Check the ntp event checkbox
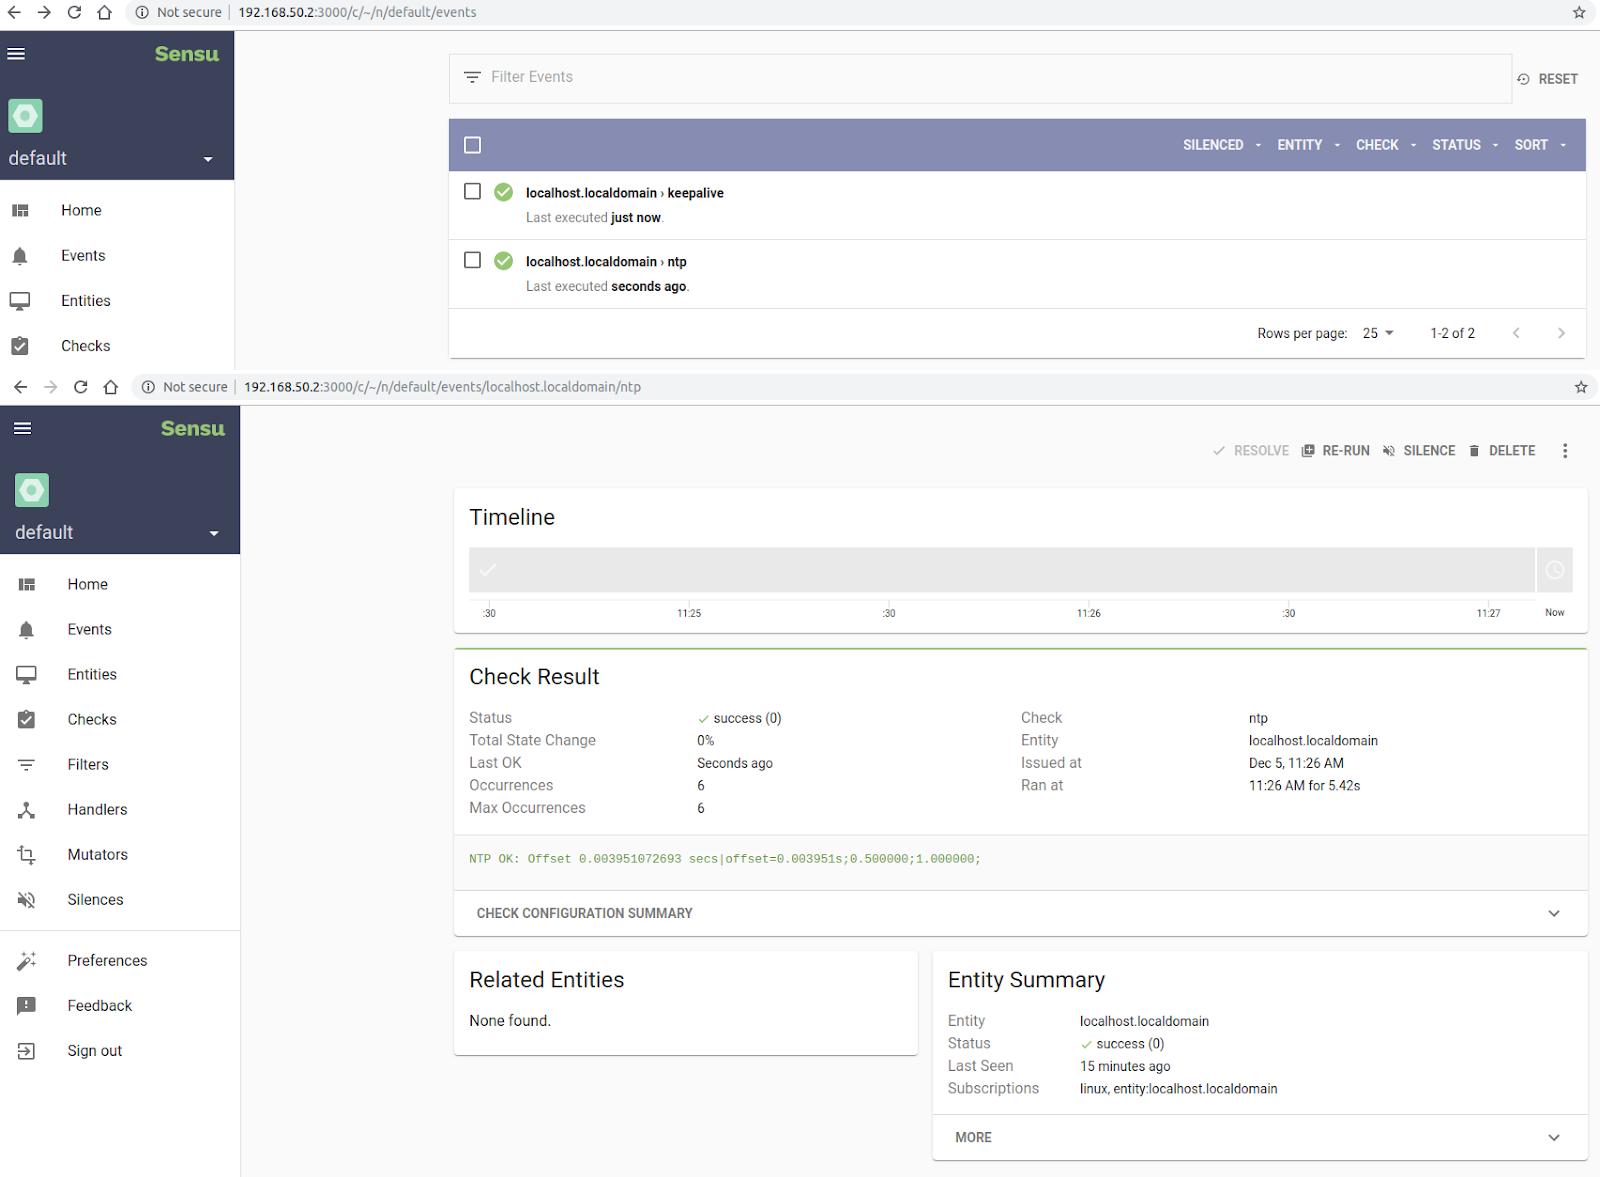This screenshot has width=1600, height=1177. [x=472, y=260]
